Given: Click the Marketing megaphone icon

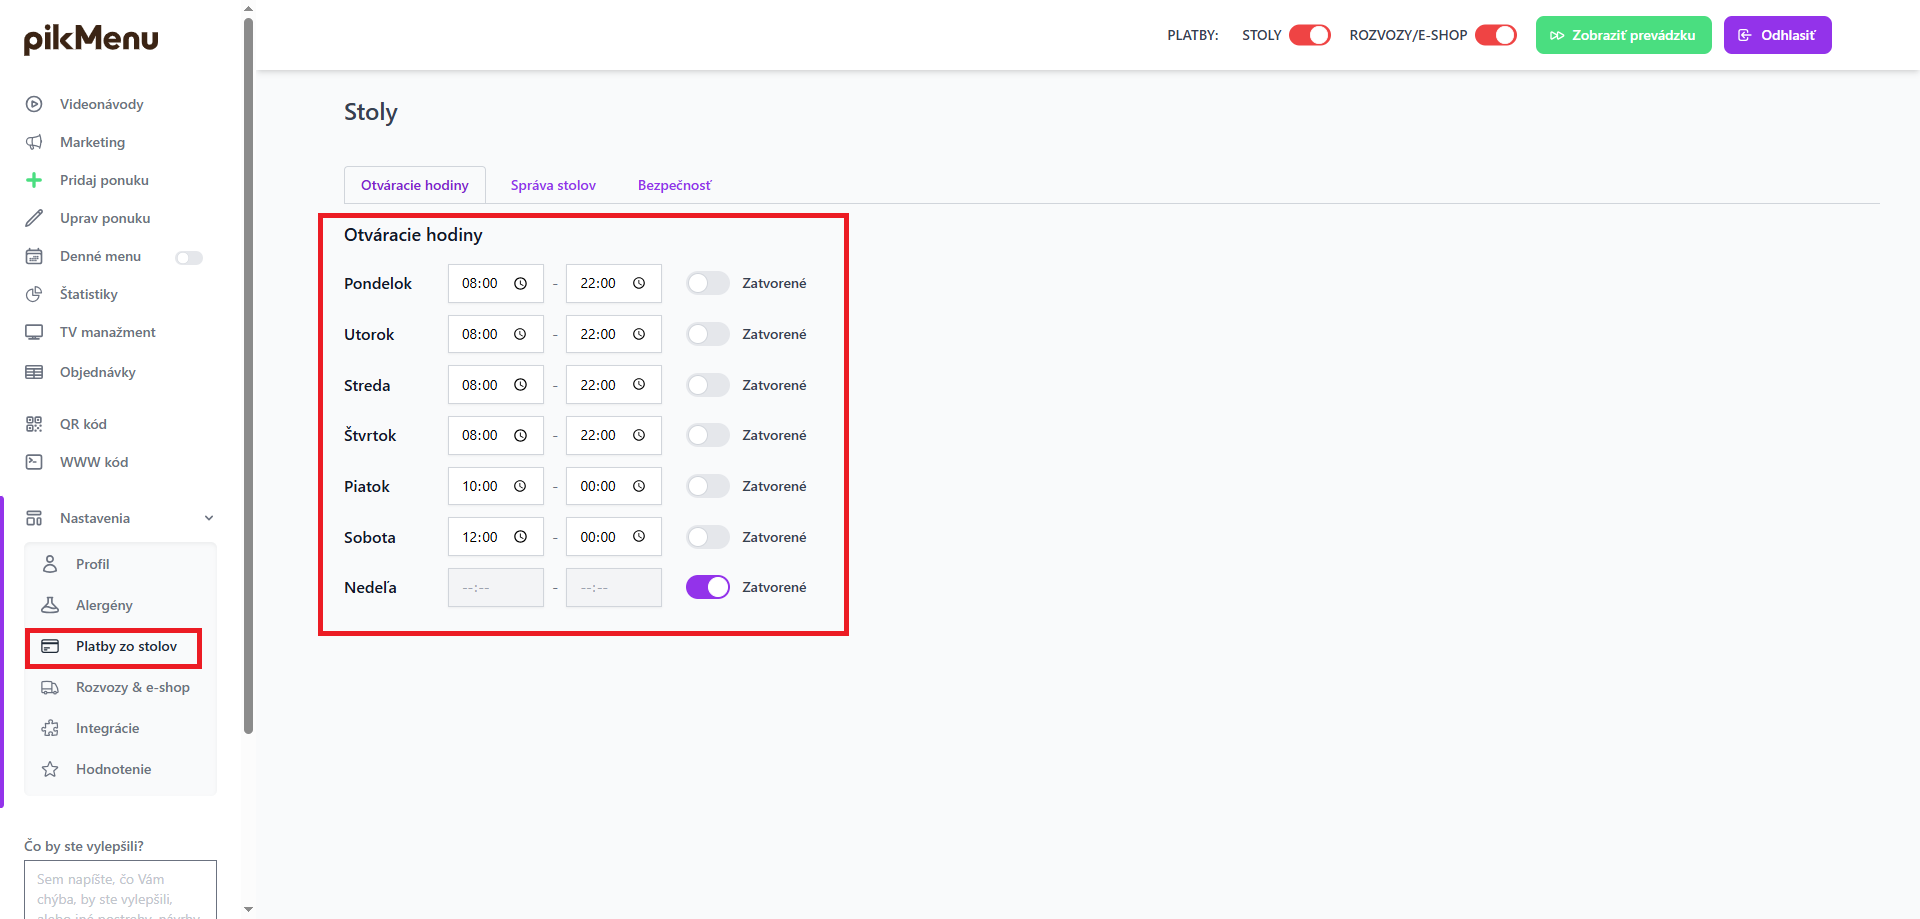Looking at the screenshot, I should [34, 142].
